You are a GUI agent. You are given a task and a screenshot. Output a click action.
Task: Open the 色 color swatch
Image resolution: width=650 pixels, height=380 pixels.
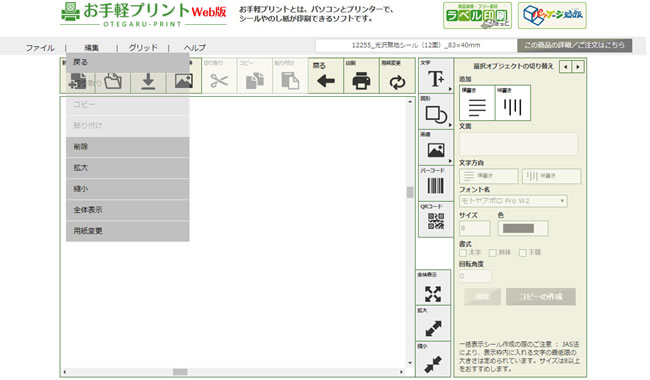pos(522,228)
